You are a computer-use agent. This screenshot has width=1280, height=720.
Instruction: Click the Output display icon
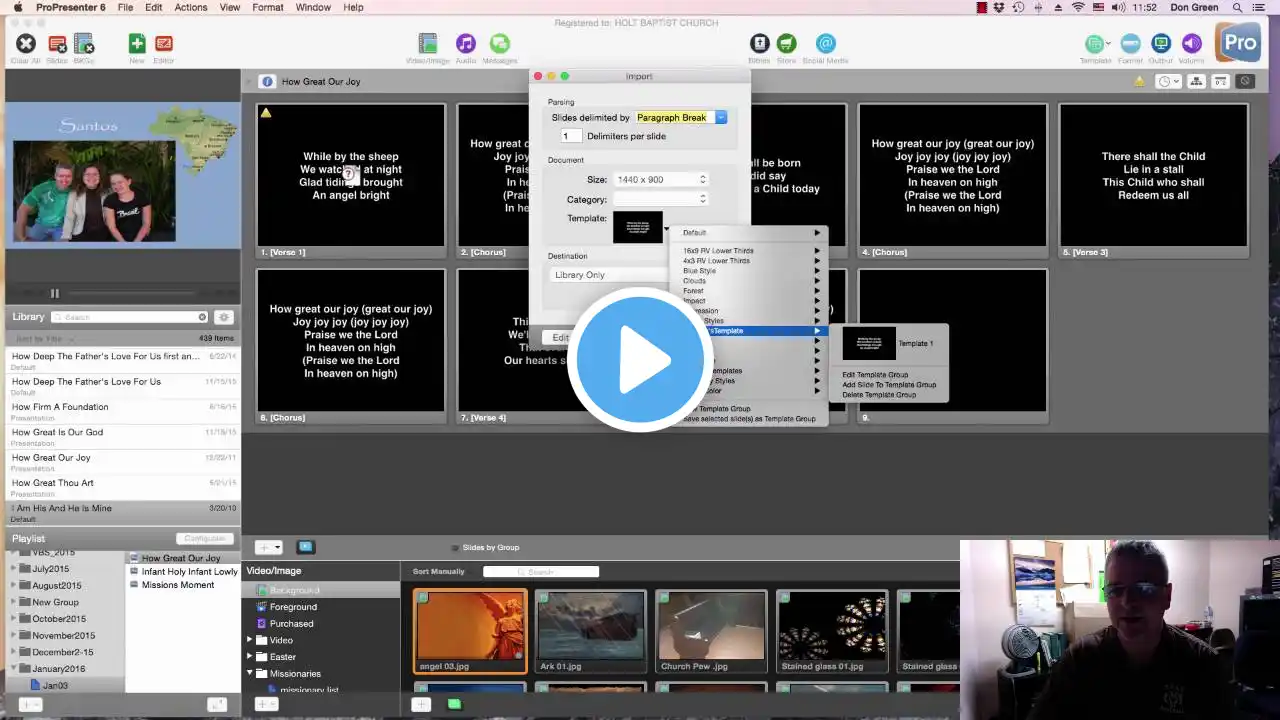[x=1161, y=44]
